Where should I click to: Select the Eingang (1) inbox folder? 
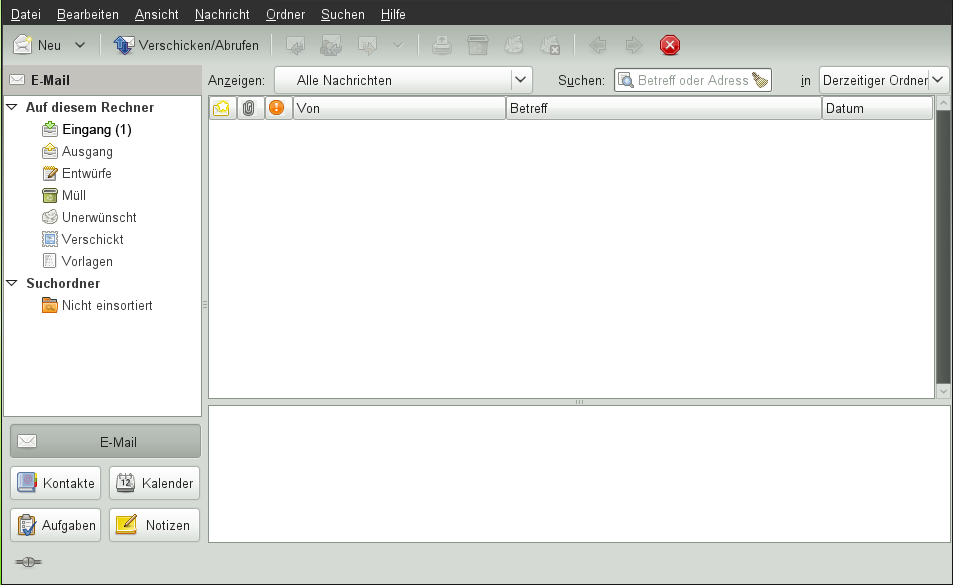[96, 129]
